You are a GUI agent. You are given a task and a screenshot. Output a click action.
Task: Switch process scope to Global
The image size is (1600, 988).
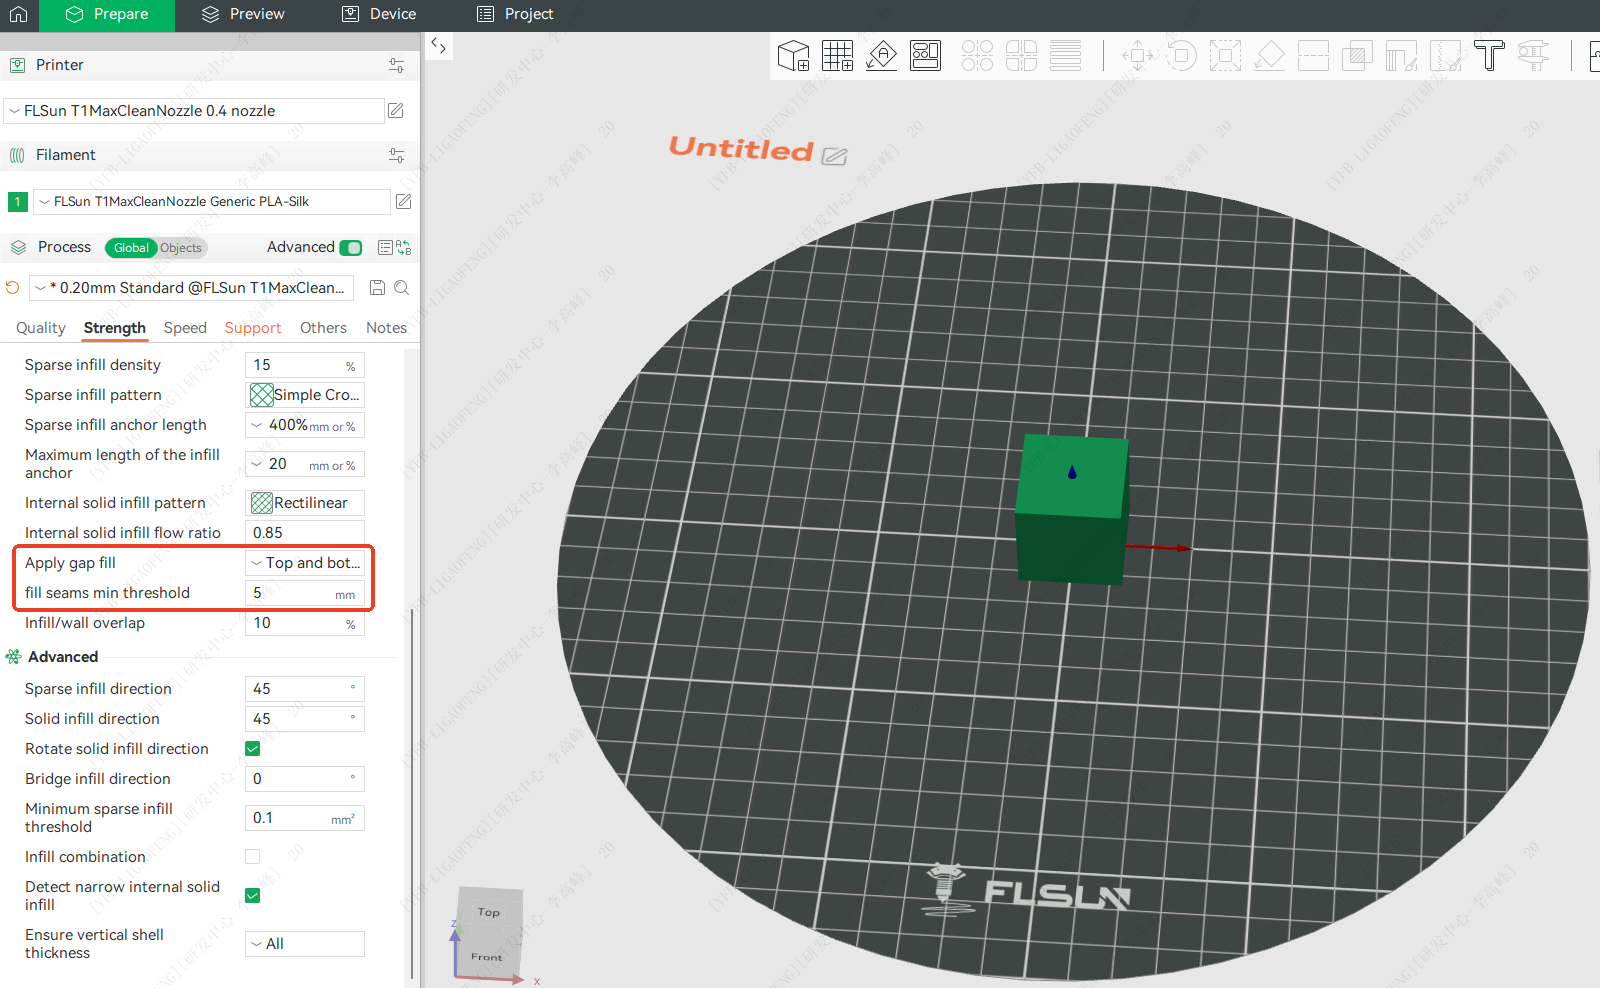[131, 248]
